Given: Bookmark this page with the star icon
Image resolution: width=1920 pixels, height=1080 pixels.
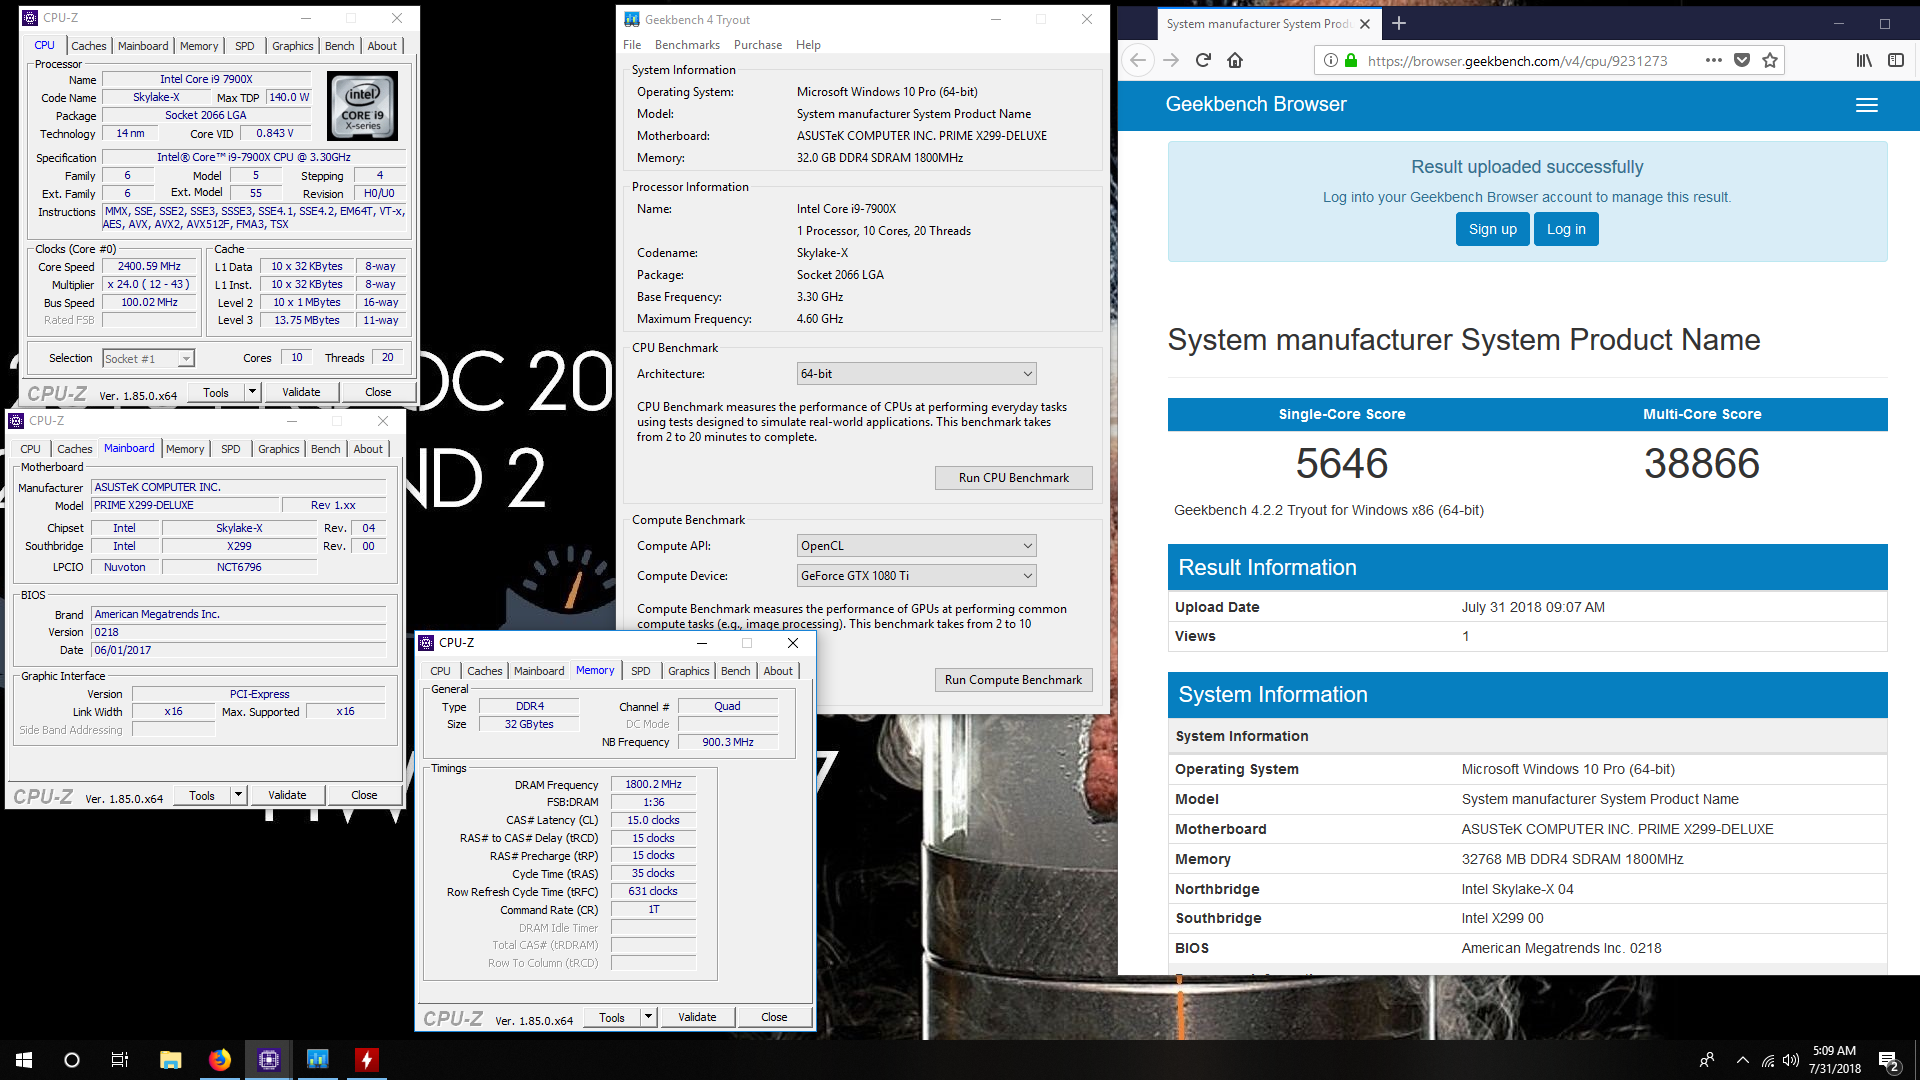Looking at the screenshot, I should click(1770, 60).
